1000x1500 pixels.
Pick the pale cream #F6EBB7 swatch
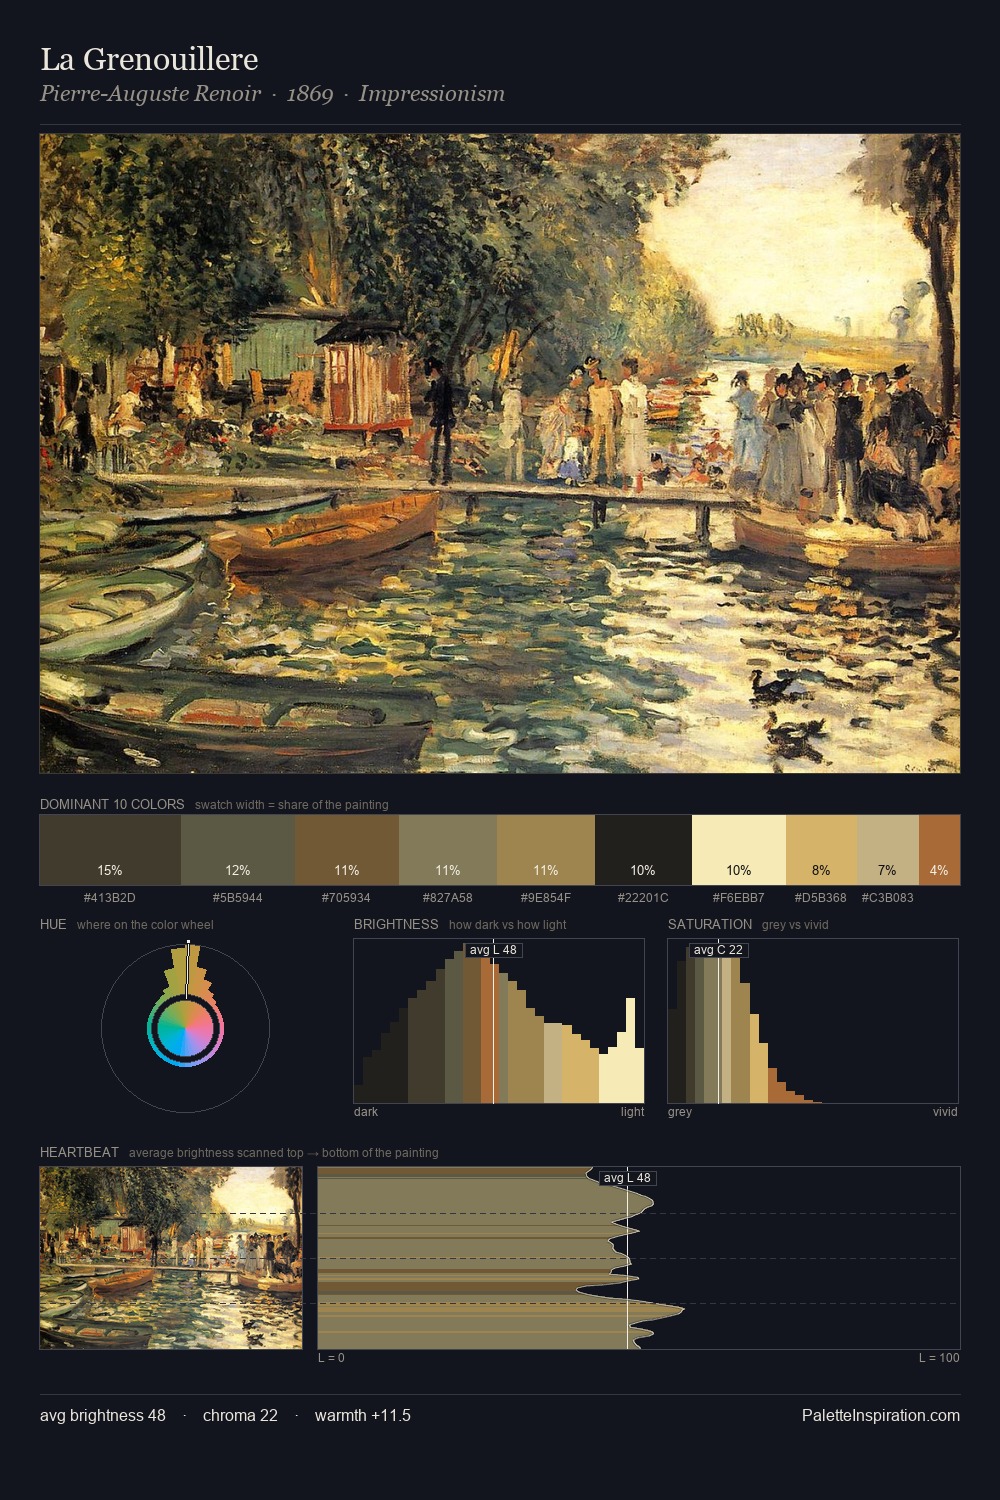pos(739,850)
